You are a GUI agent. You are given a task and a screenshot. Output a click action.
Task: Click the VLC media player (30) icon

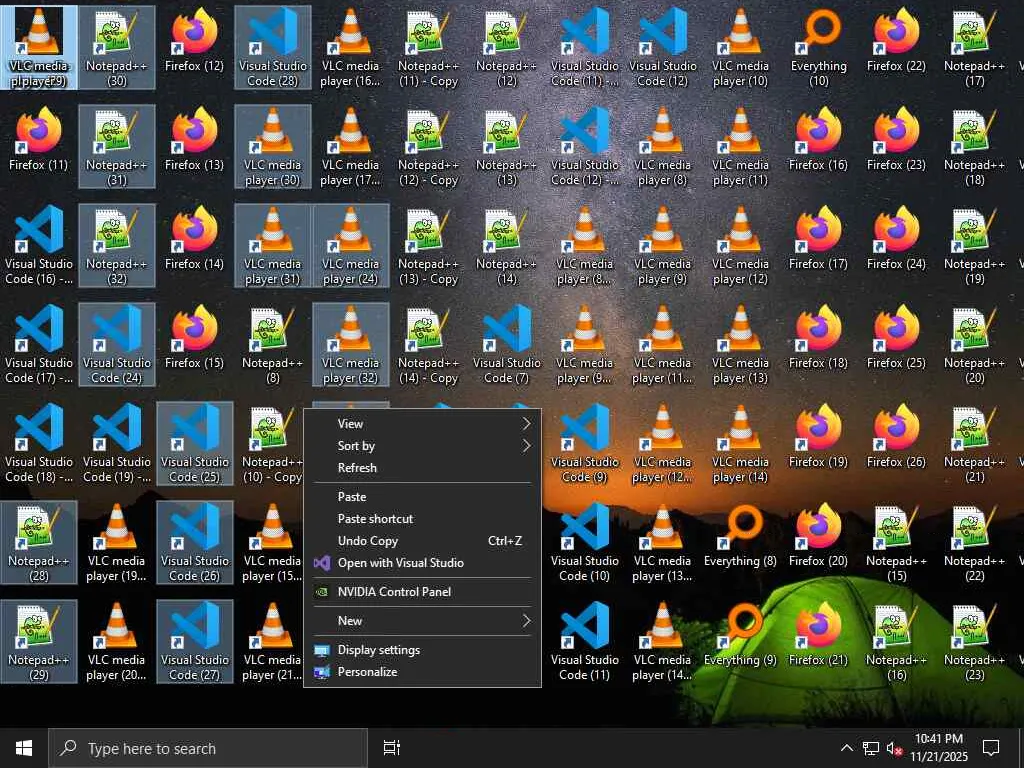(x=272, y=146)
